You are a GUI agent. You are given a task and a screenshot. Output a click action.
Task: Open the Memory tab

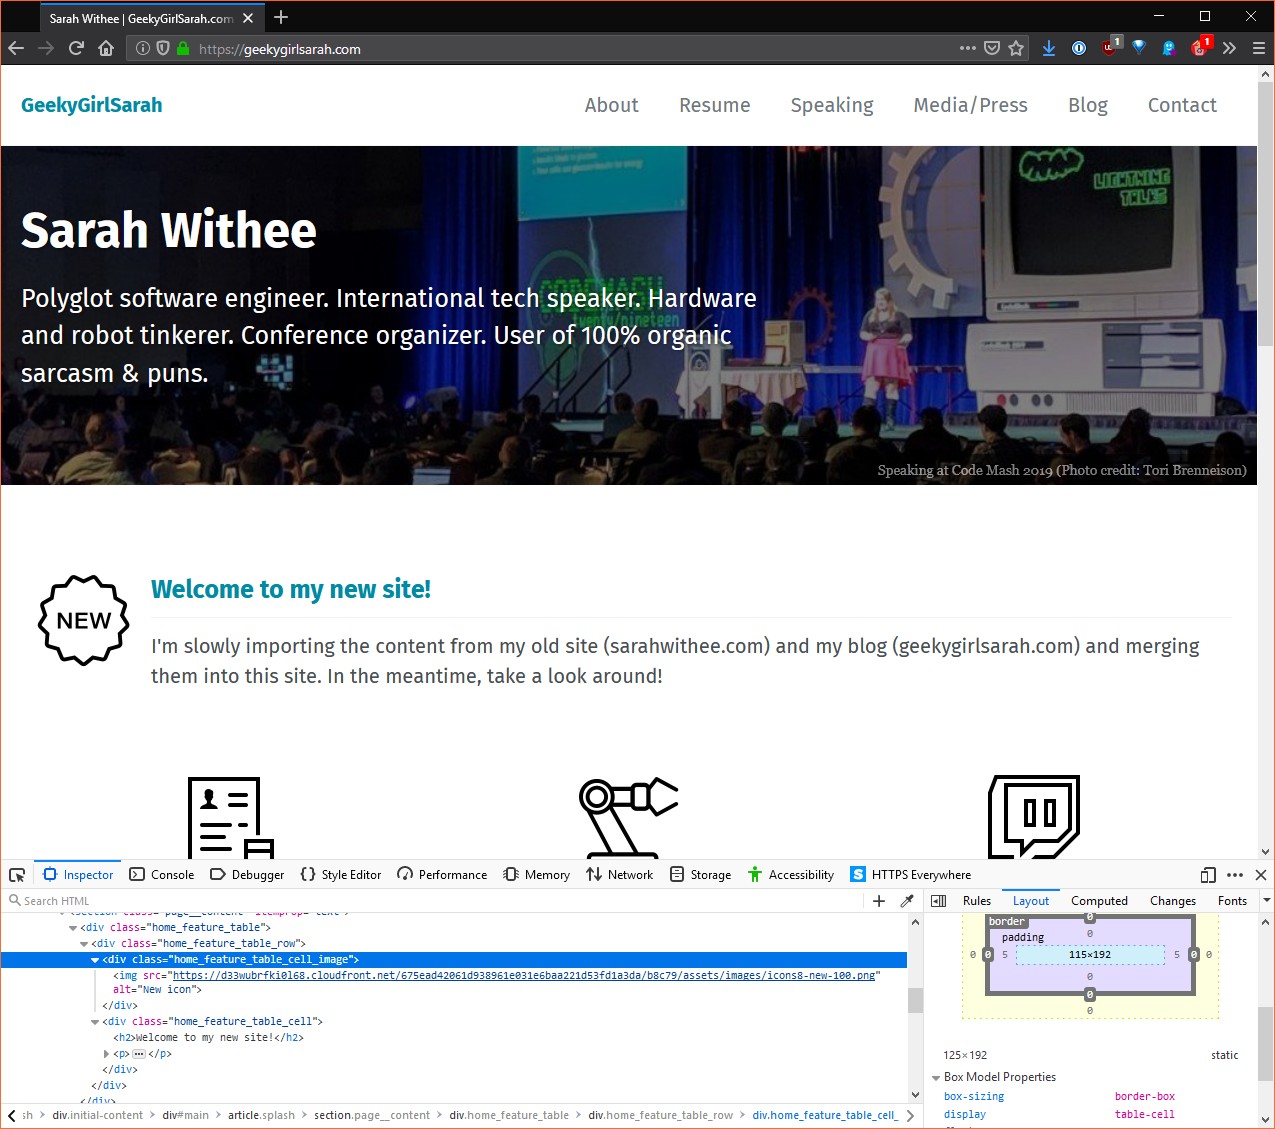[x=537, y=875]
